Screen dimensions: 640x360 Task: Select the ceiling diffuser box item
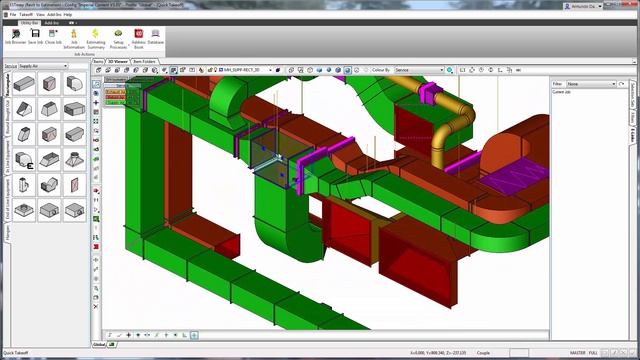pyautogui.click(x=24, y=211)
